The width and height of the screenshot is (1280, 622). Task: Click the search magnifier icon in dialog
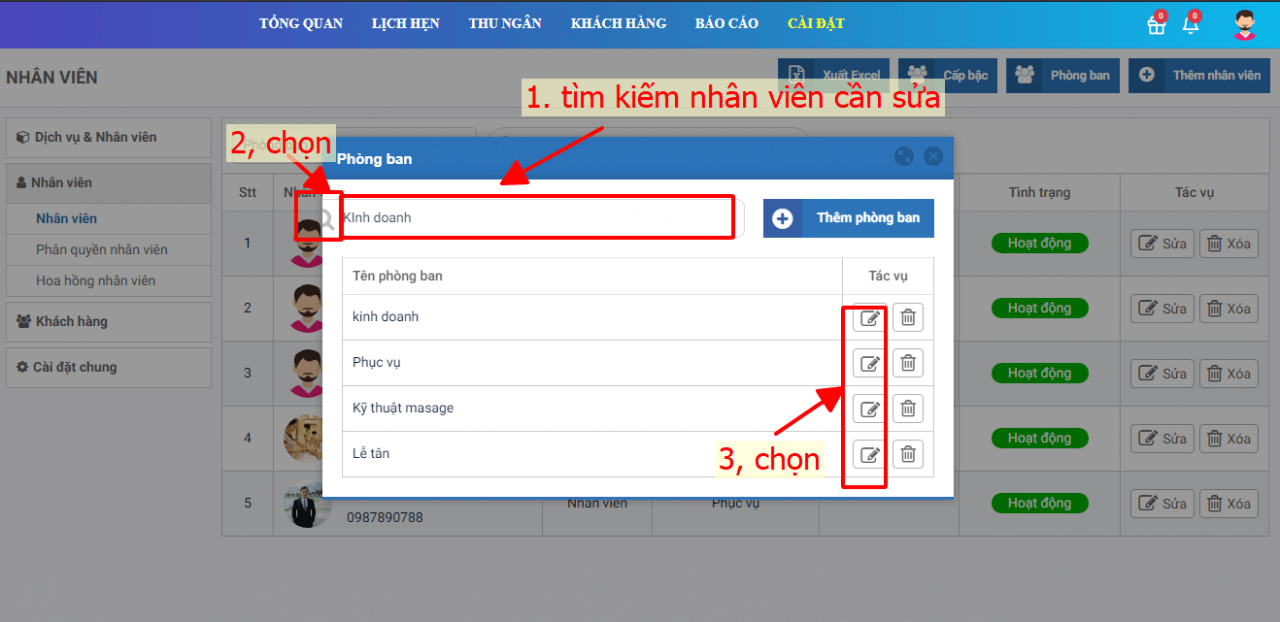[x=325, y=218]
